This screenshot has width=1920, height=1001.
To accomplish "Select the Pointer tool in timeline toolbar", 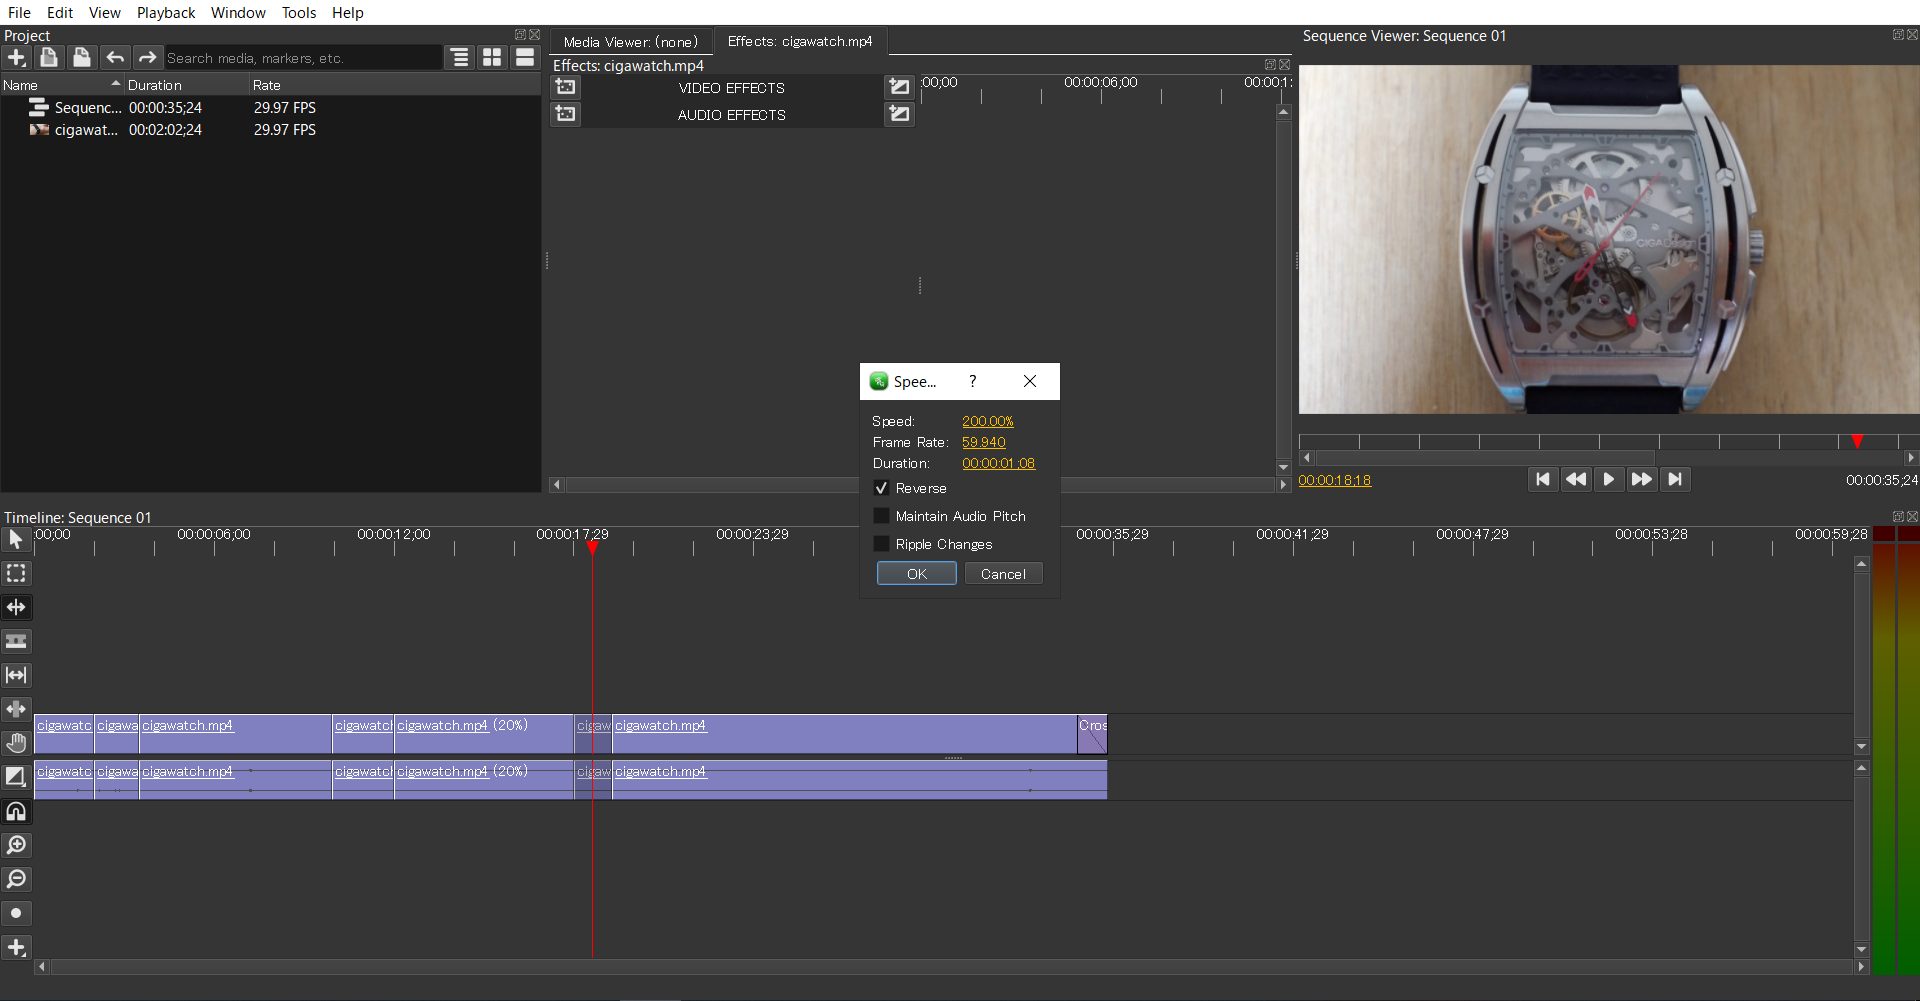I will click(x=16, y=540).
